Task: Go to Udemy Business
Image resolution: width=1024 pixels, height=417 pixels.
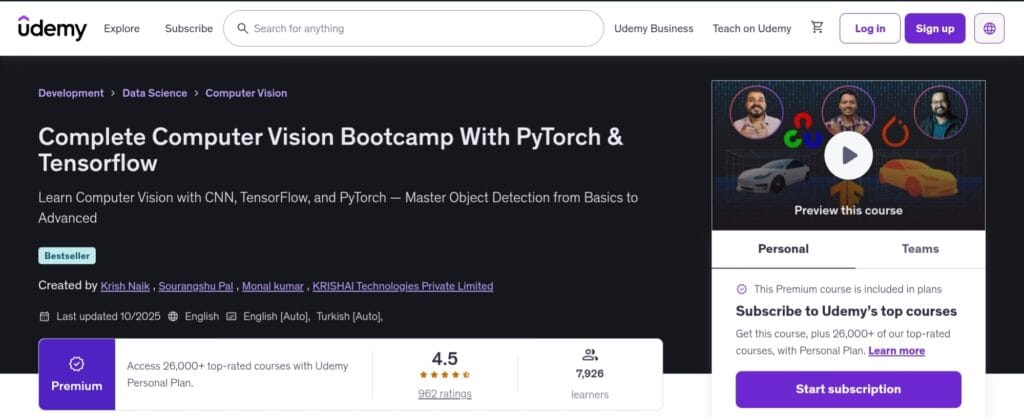Action: pyautogui.click(x=654, y=29)
